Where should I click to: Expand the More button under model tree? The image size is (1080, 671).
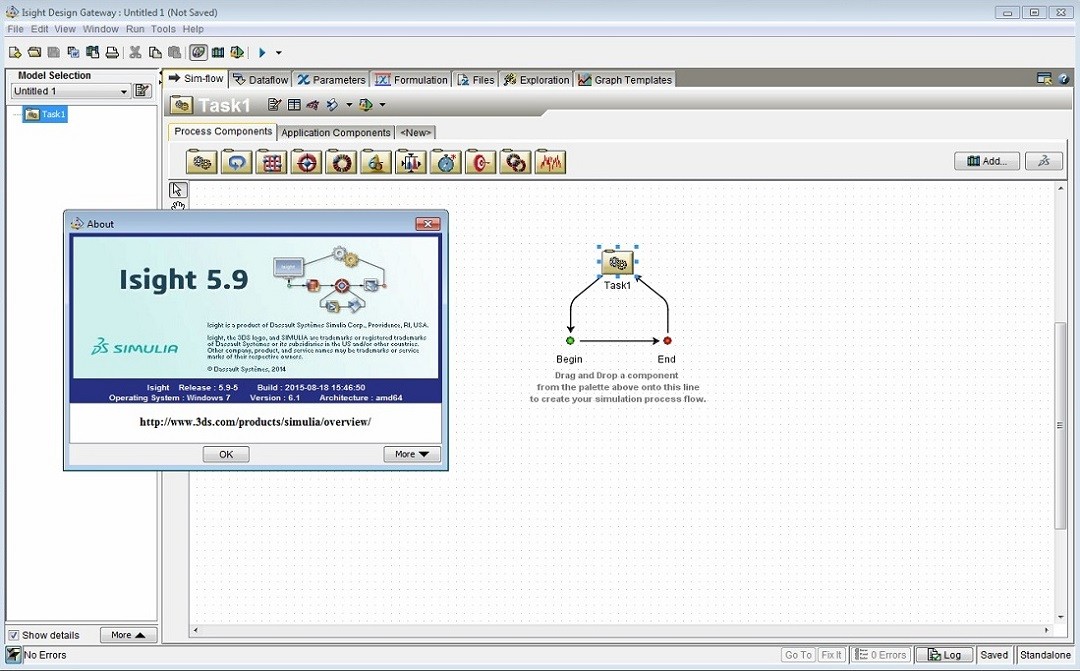coord(128,635)
